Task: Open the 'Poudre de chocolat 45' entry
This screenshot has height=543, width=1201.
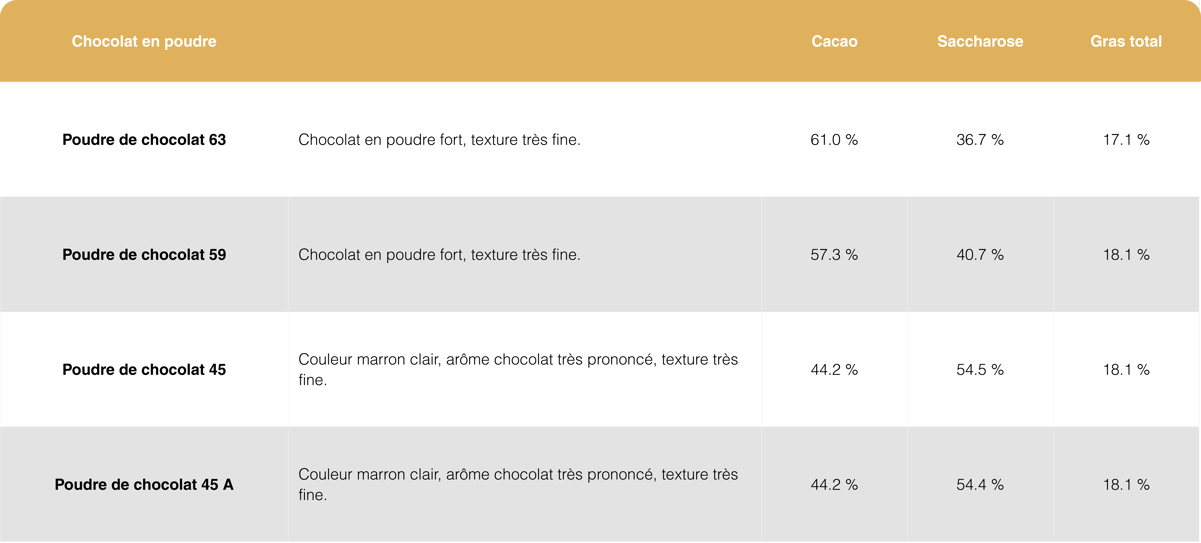Action: click(144, 370)
